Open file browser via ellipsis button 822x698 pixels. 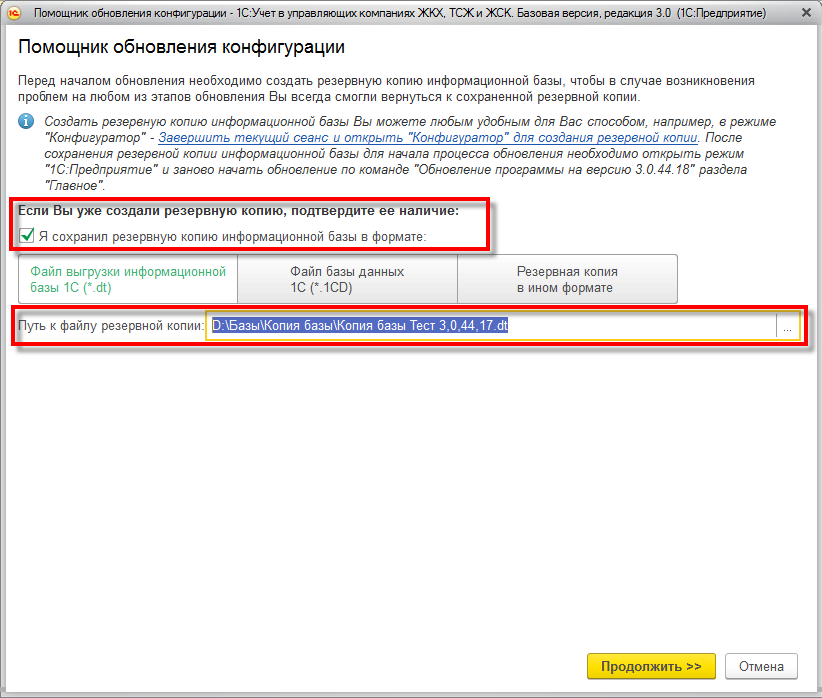pos(787,326)
